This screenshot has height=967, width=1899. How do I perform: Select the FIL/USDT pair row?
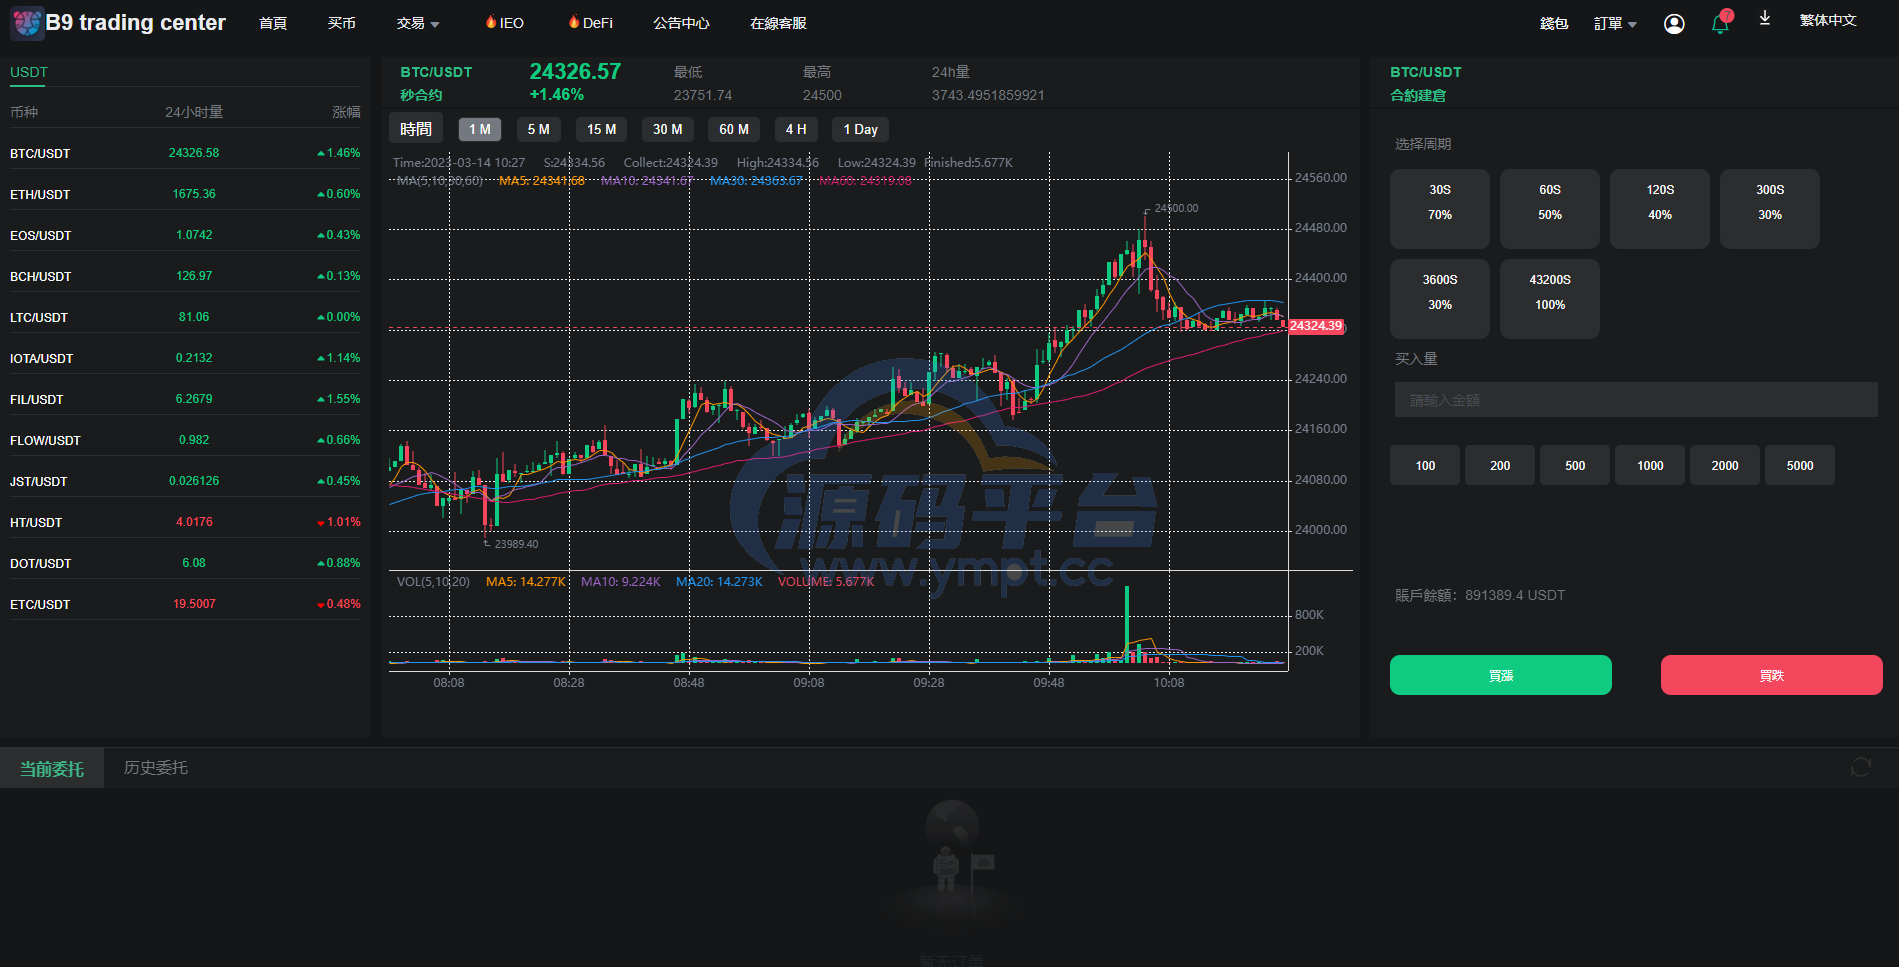pos(185,399)
